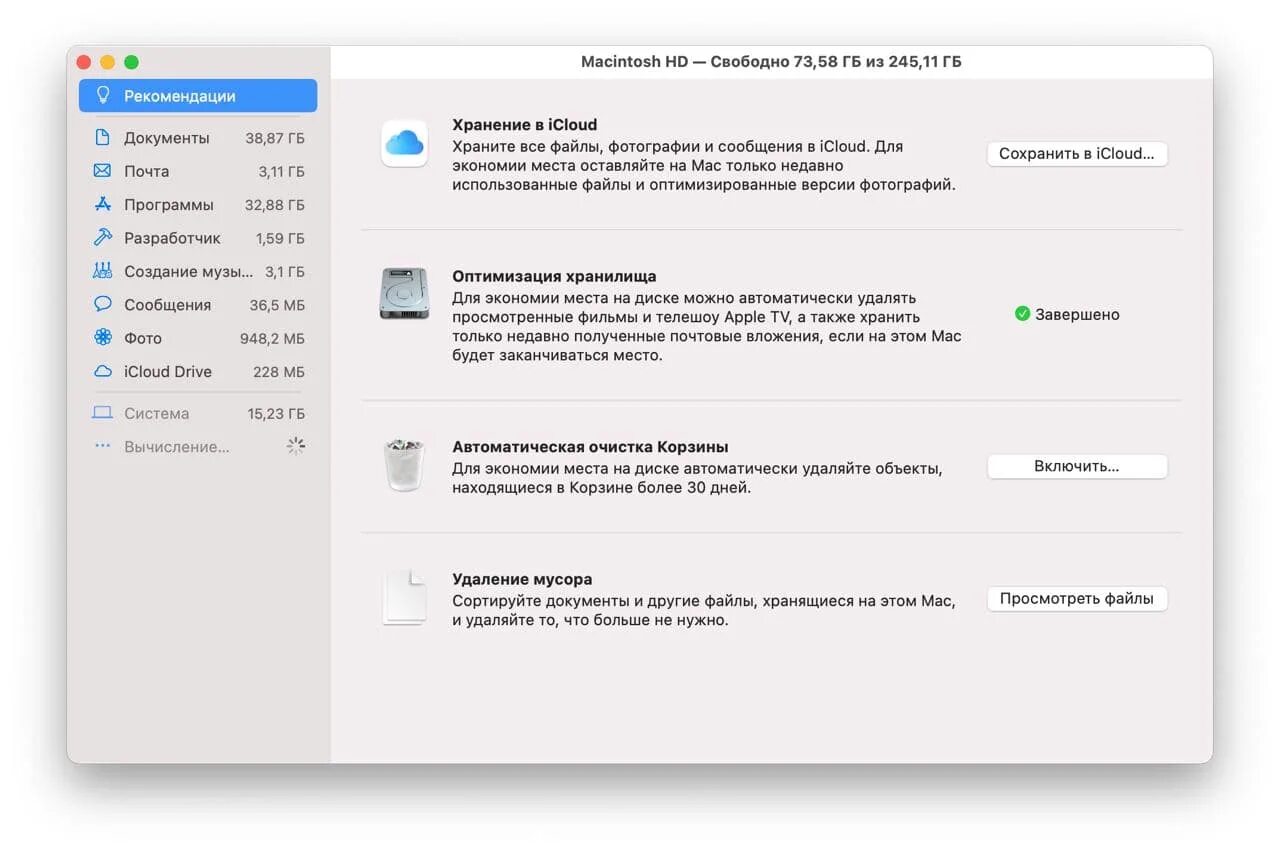Click the 32,88 ГБ Программы size
Screen dimensions: 1280x852
275,204
